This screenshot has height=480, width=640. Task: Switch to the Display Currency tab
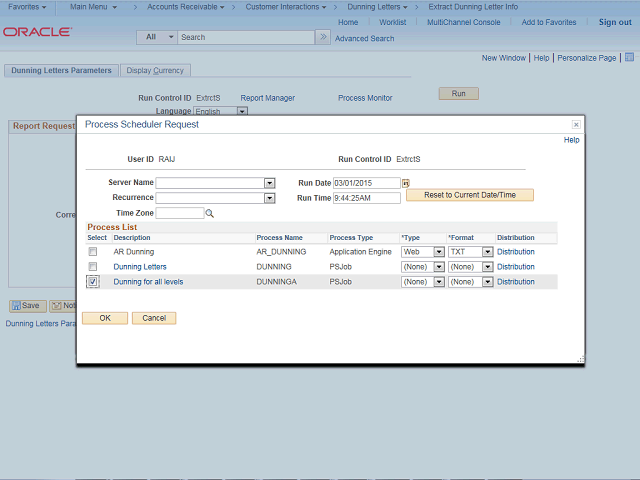click(x=155, y=71)
